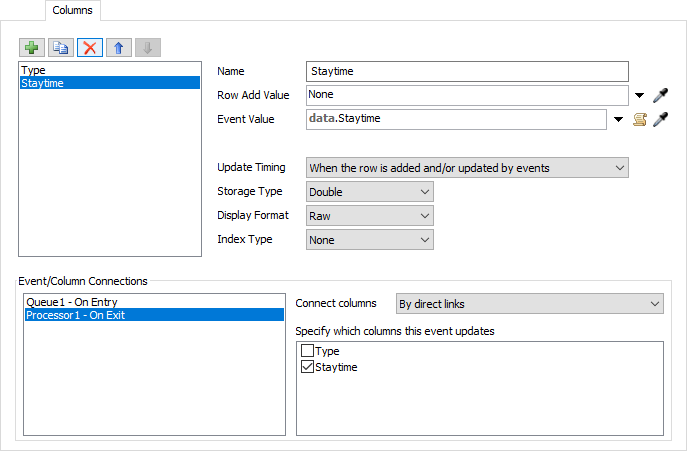The image size is (687, 451).
Task: Click the disabled move down arrow icon
Action: pos(146,48)
